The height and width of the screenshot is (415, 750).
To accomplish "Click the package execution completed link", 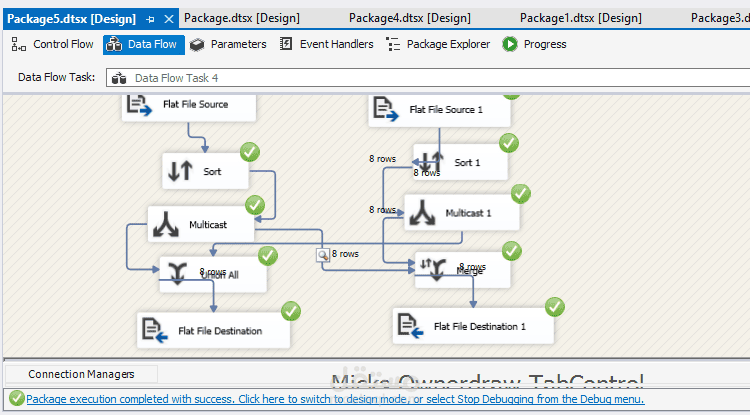I will 335,399.
